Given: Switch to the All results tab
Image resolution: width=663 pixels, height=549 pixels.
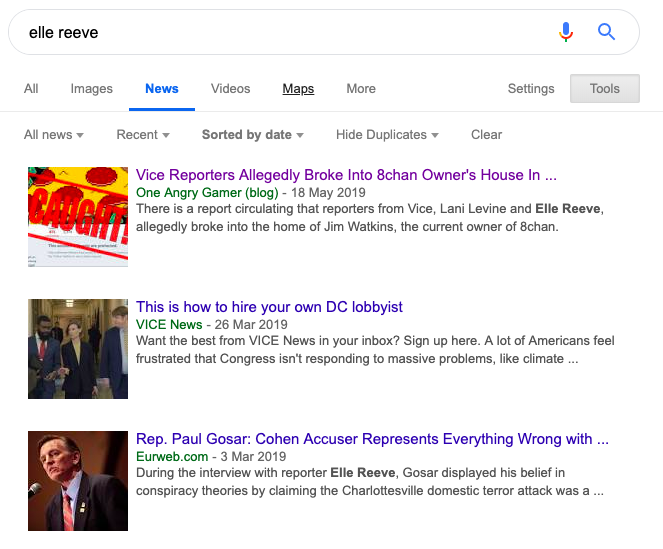Looking at the screenshot, I should (31, 89).
